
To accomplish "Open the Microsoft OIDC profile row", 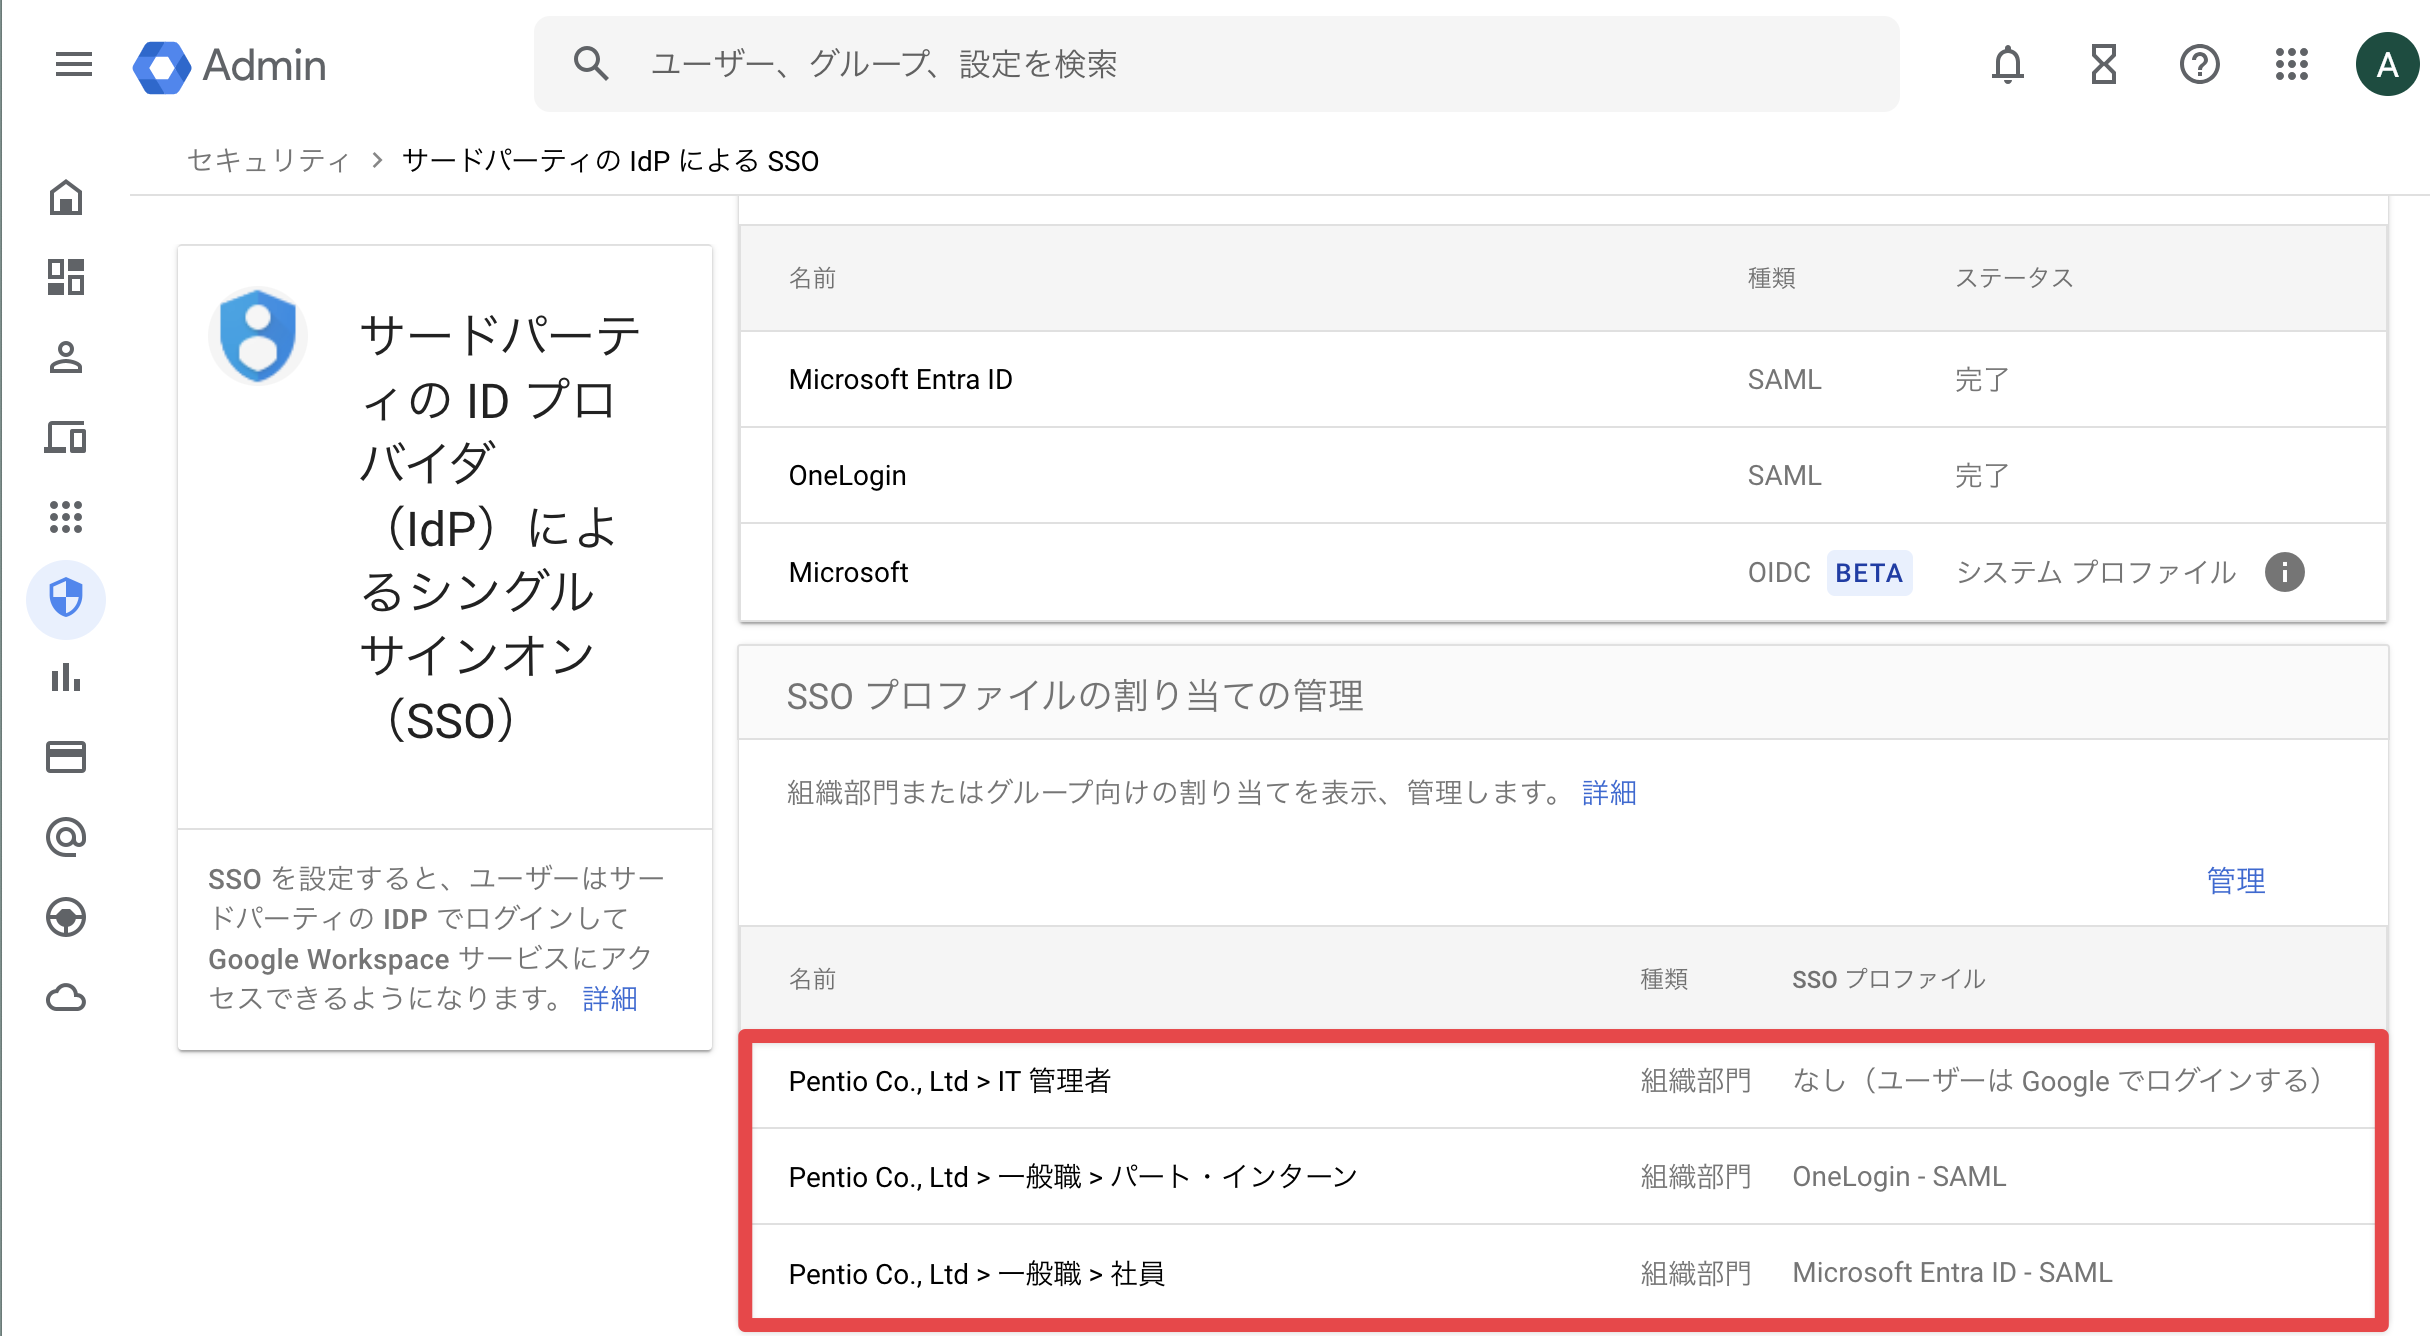I will (x=1563, y=572).
